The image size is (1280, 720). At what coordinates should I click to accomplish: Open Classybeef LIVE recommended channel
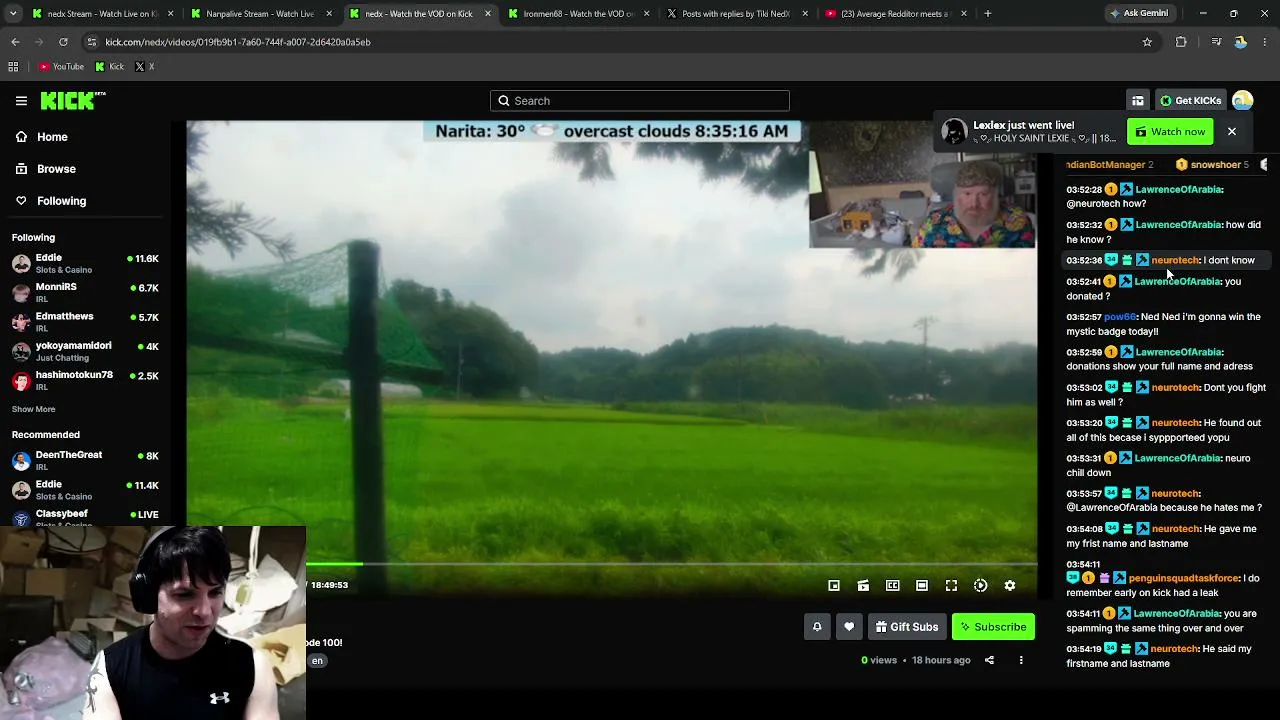(x=85, y=517)
